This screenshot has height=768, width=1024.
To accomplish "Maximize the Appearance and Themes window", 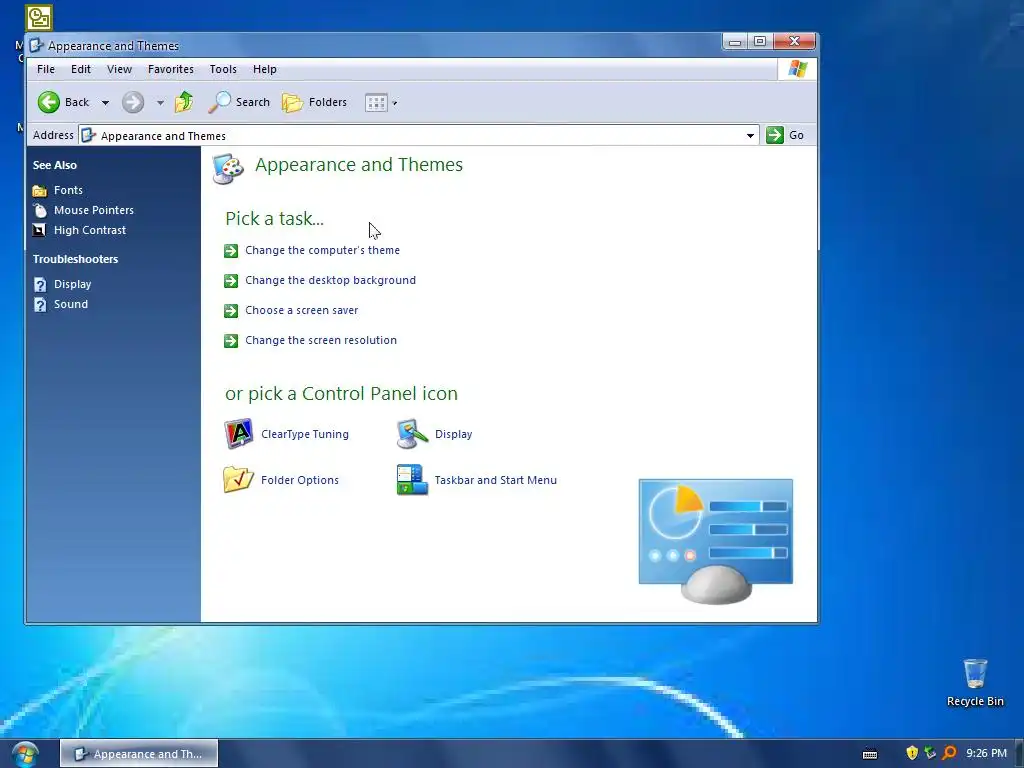I will pos(760,41).
